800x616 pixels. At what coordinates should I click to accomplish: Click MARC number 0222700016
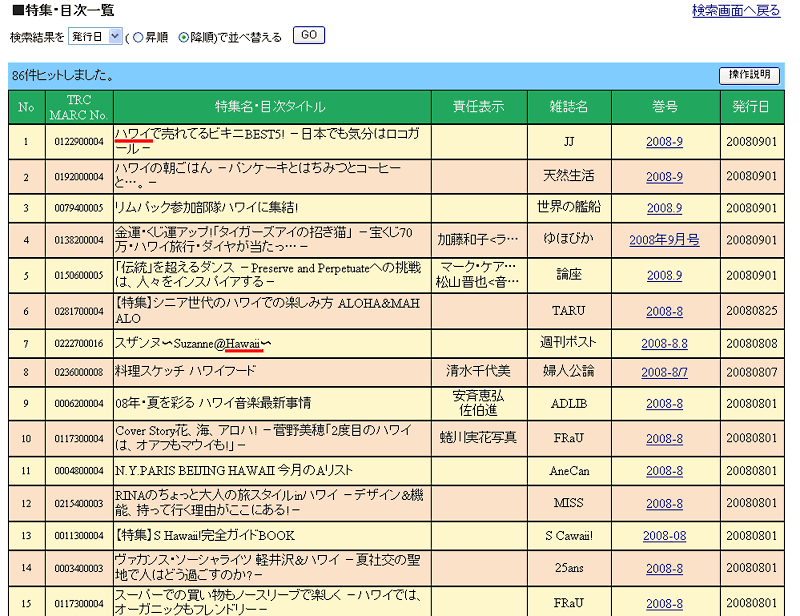tap(79, 343)
